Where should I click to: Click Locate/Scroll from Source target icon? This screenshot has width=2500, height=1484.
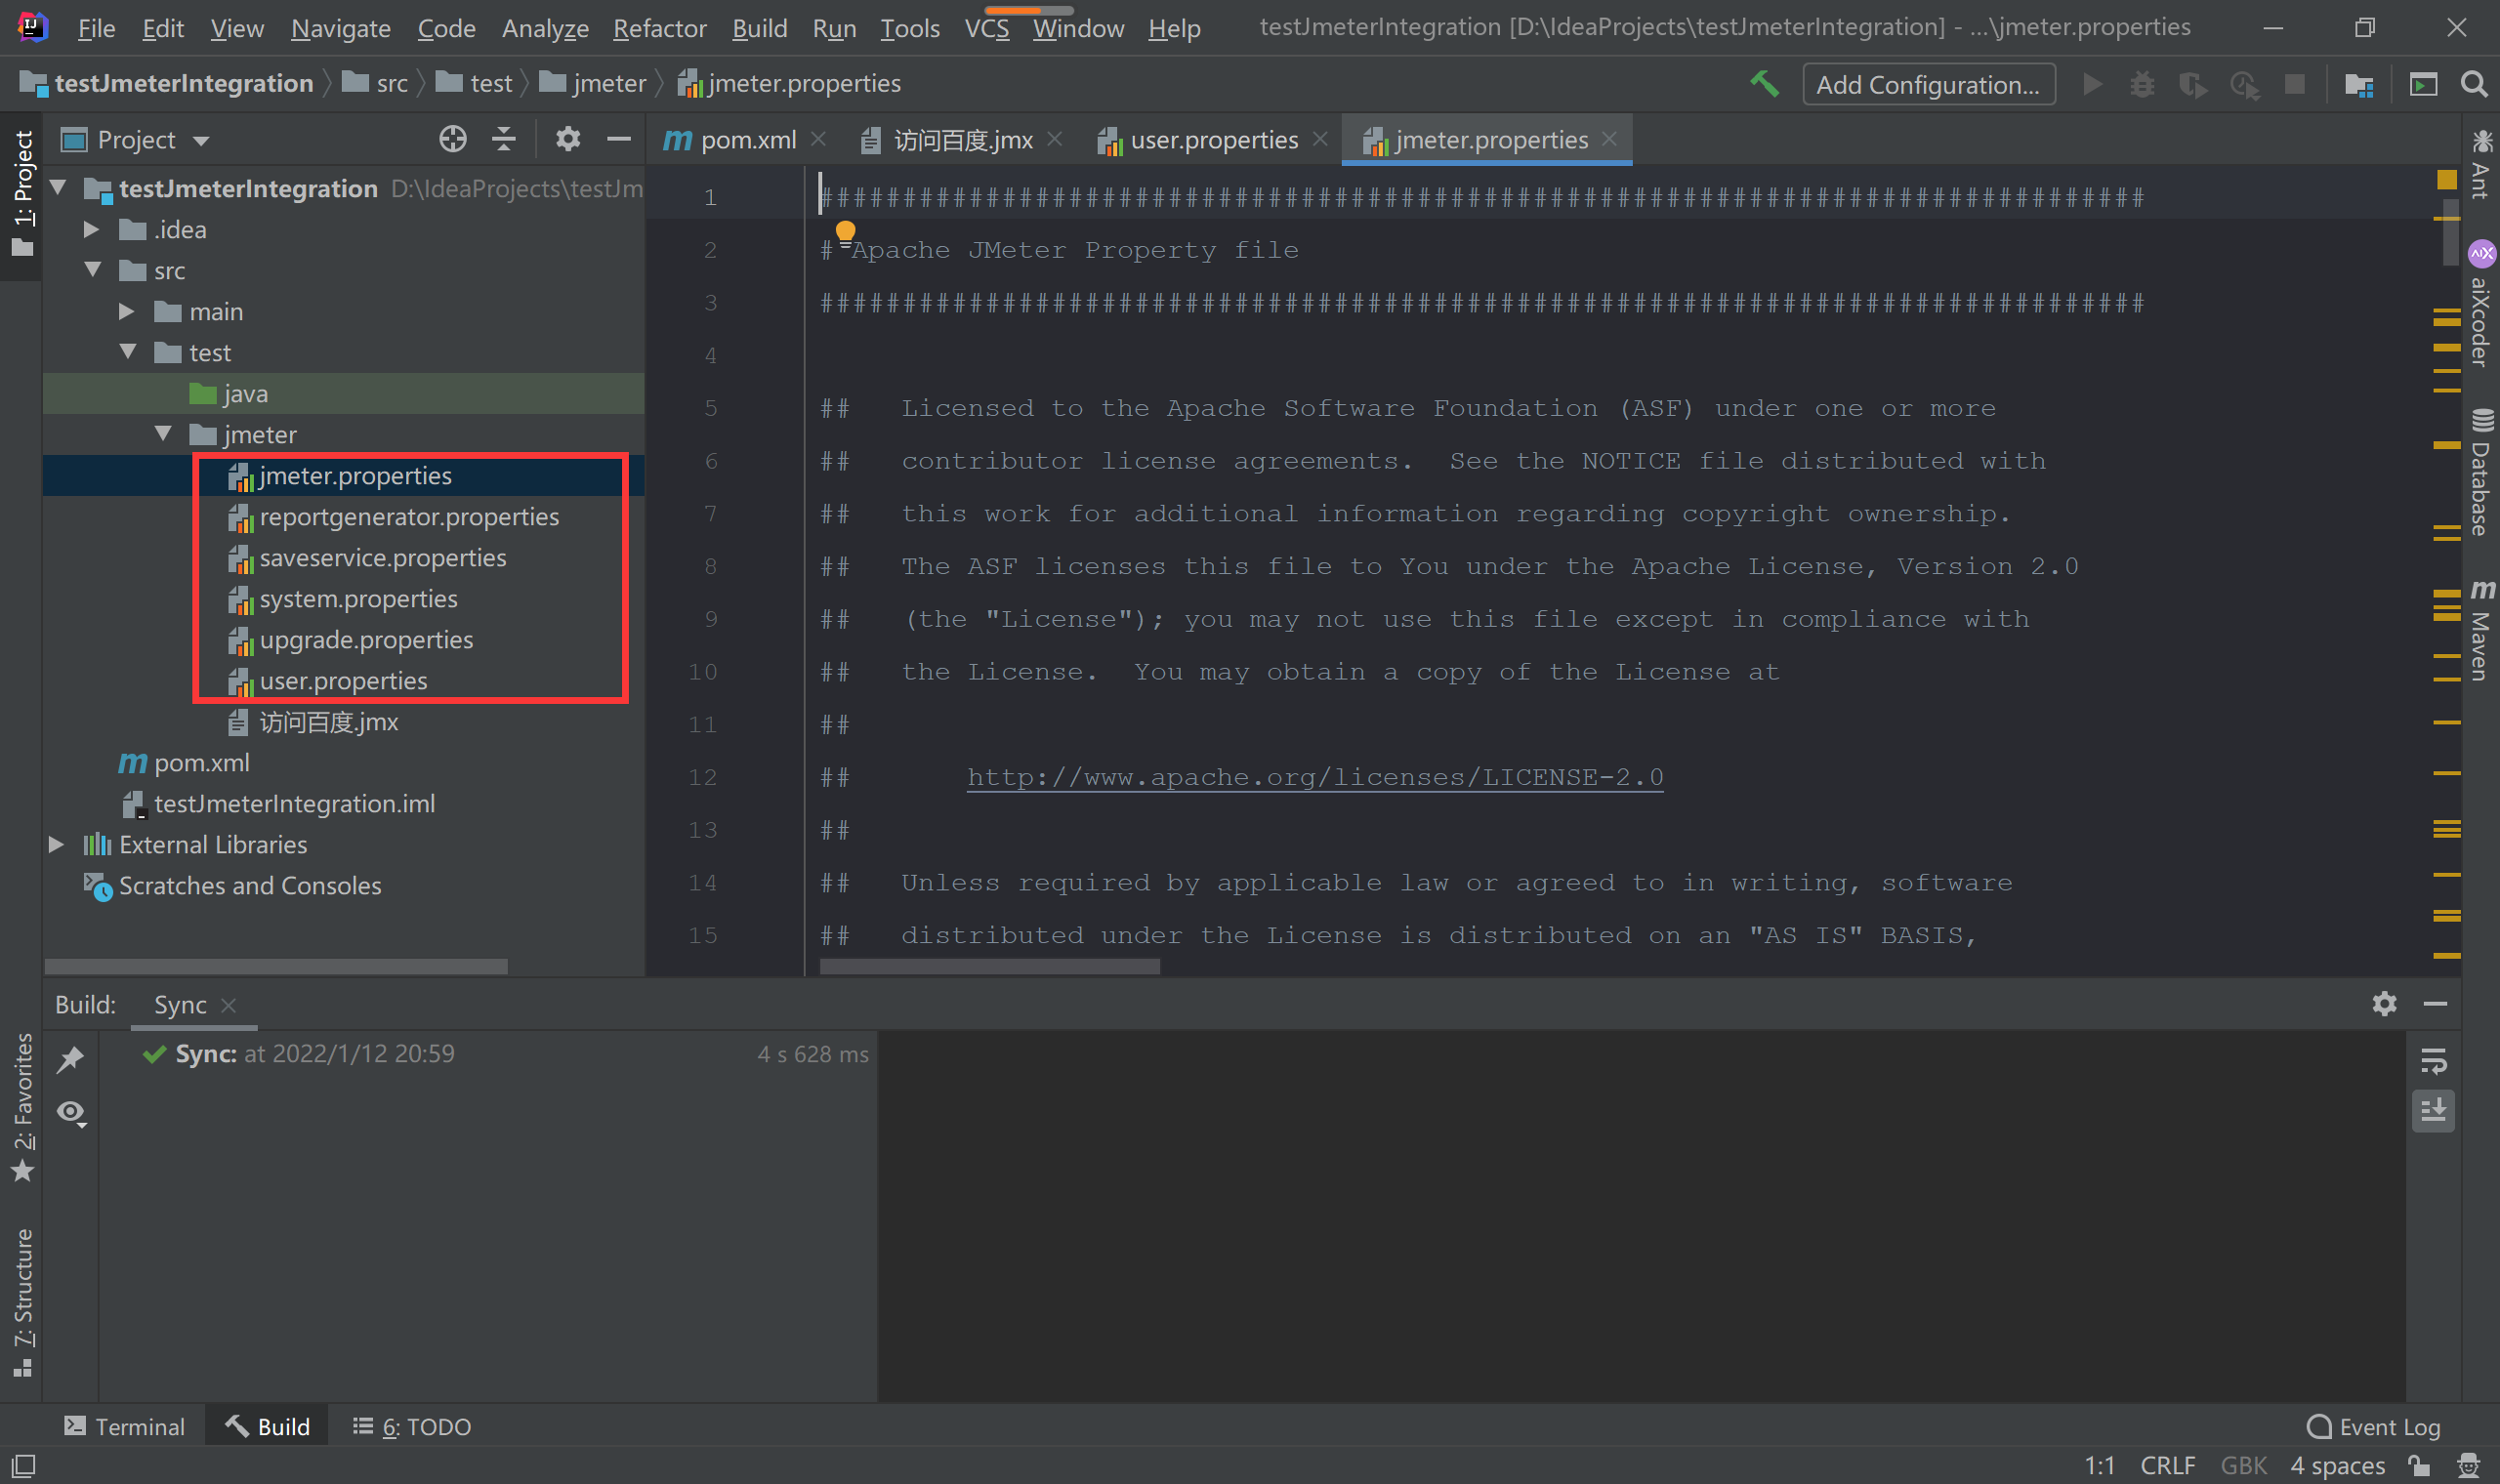(x=452, y=139)
